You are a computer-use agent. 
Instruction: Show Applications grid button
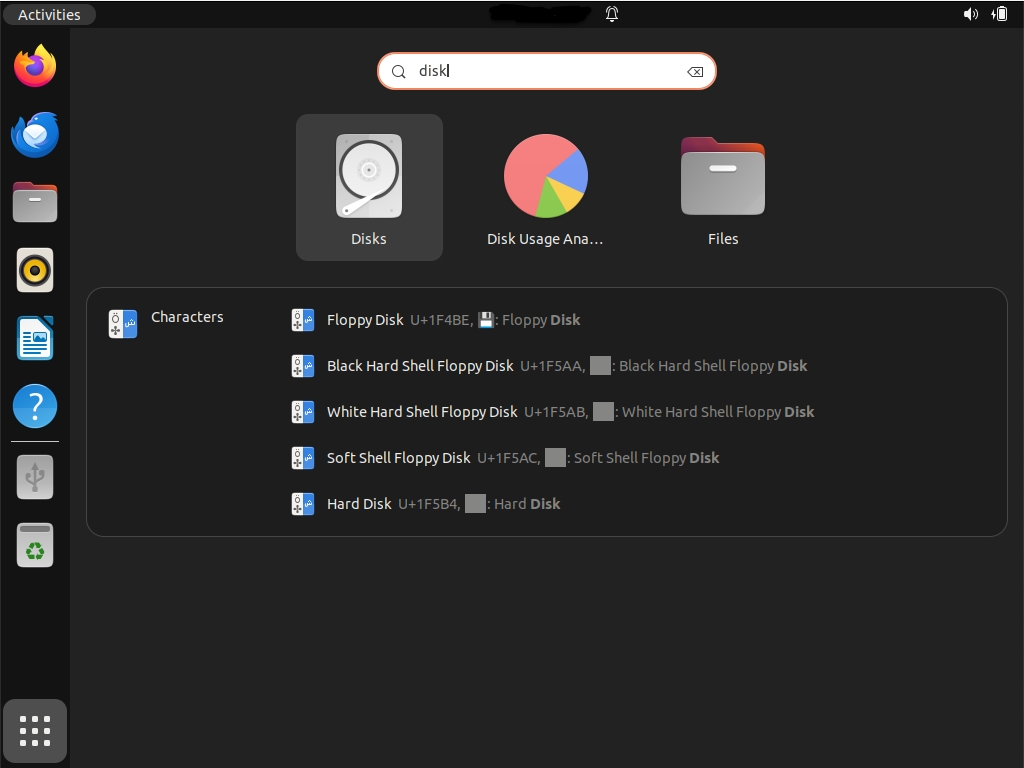pos(35,731)
